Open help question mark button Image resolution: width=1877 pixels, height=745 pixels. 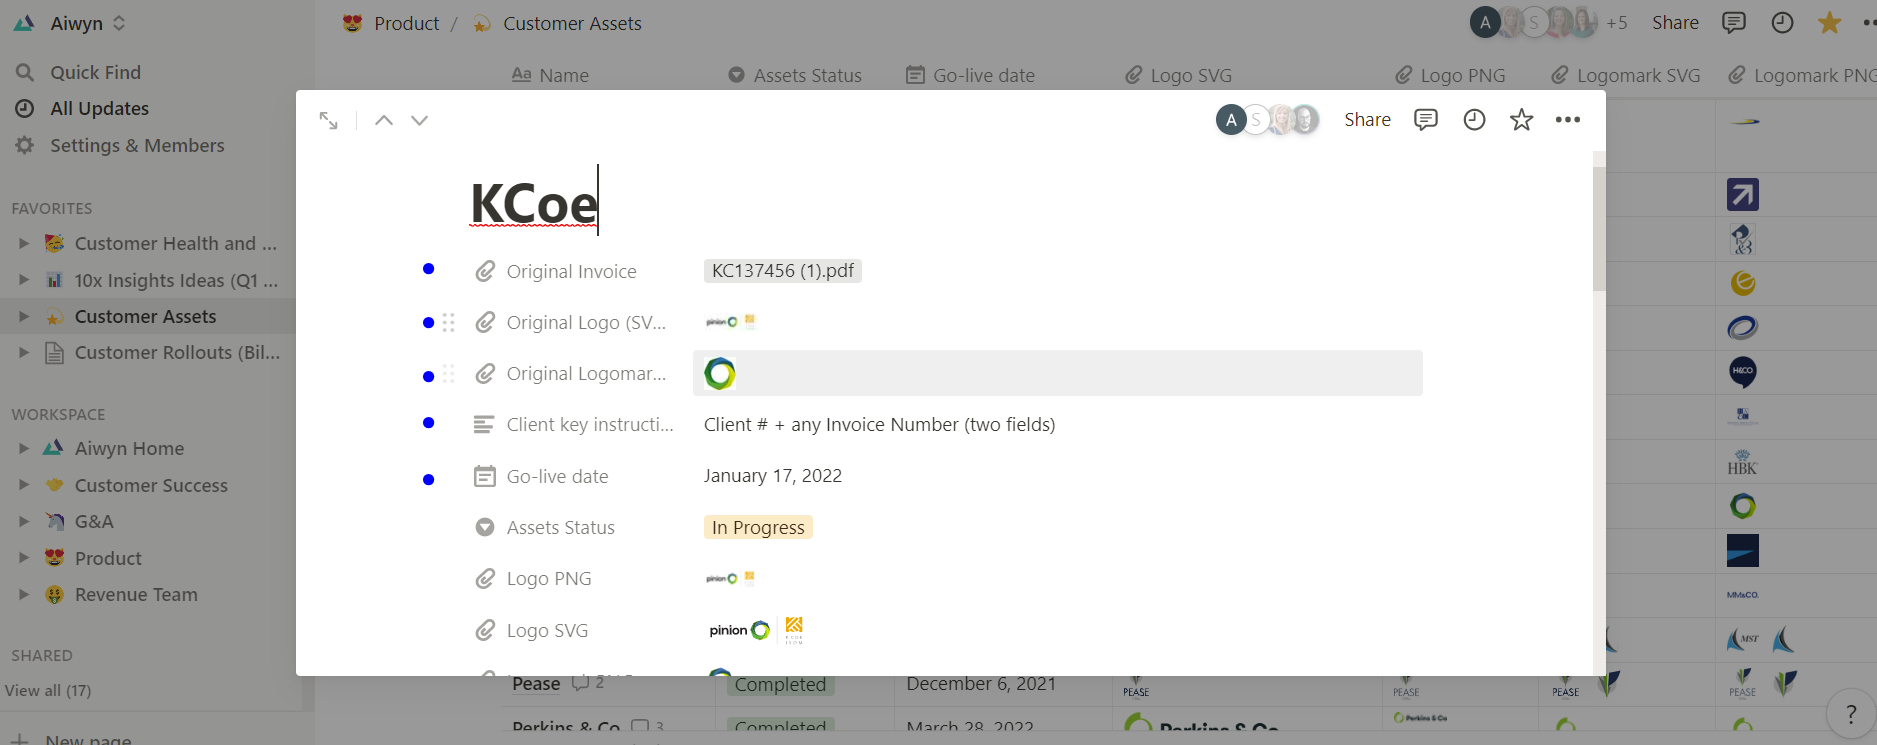point(1851,714)
